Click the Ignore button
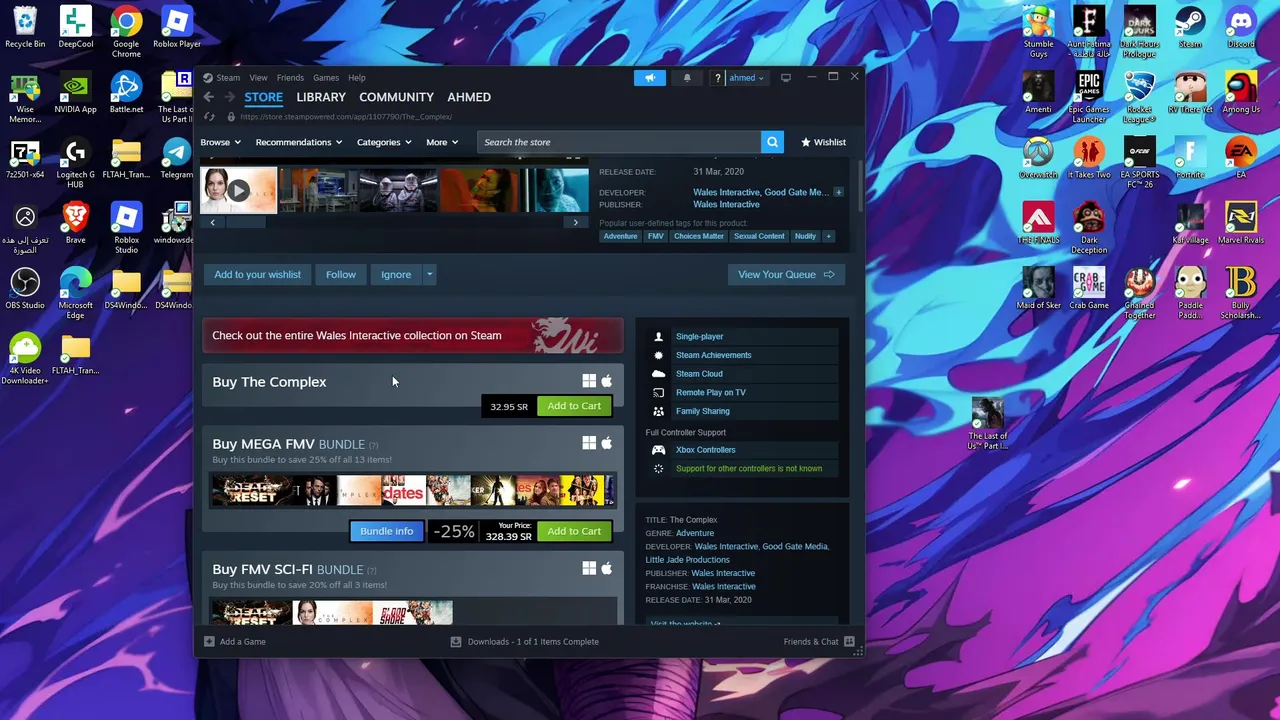This screenshot has width=1280, height=720. point(396,274)
